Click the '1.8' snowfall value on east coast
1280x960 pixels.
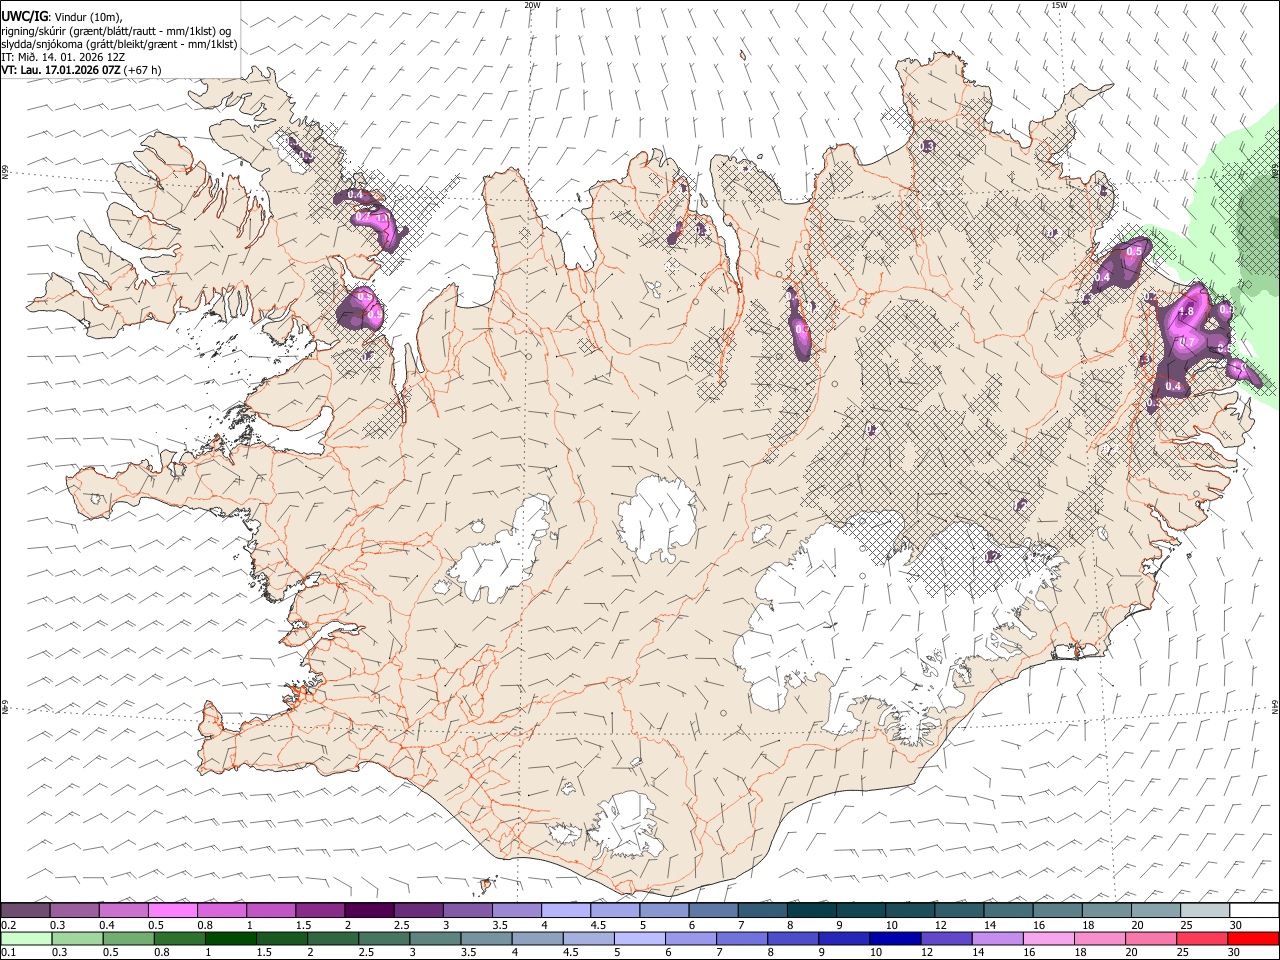1186,312
